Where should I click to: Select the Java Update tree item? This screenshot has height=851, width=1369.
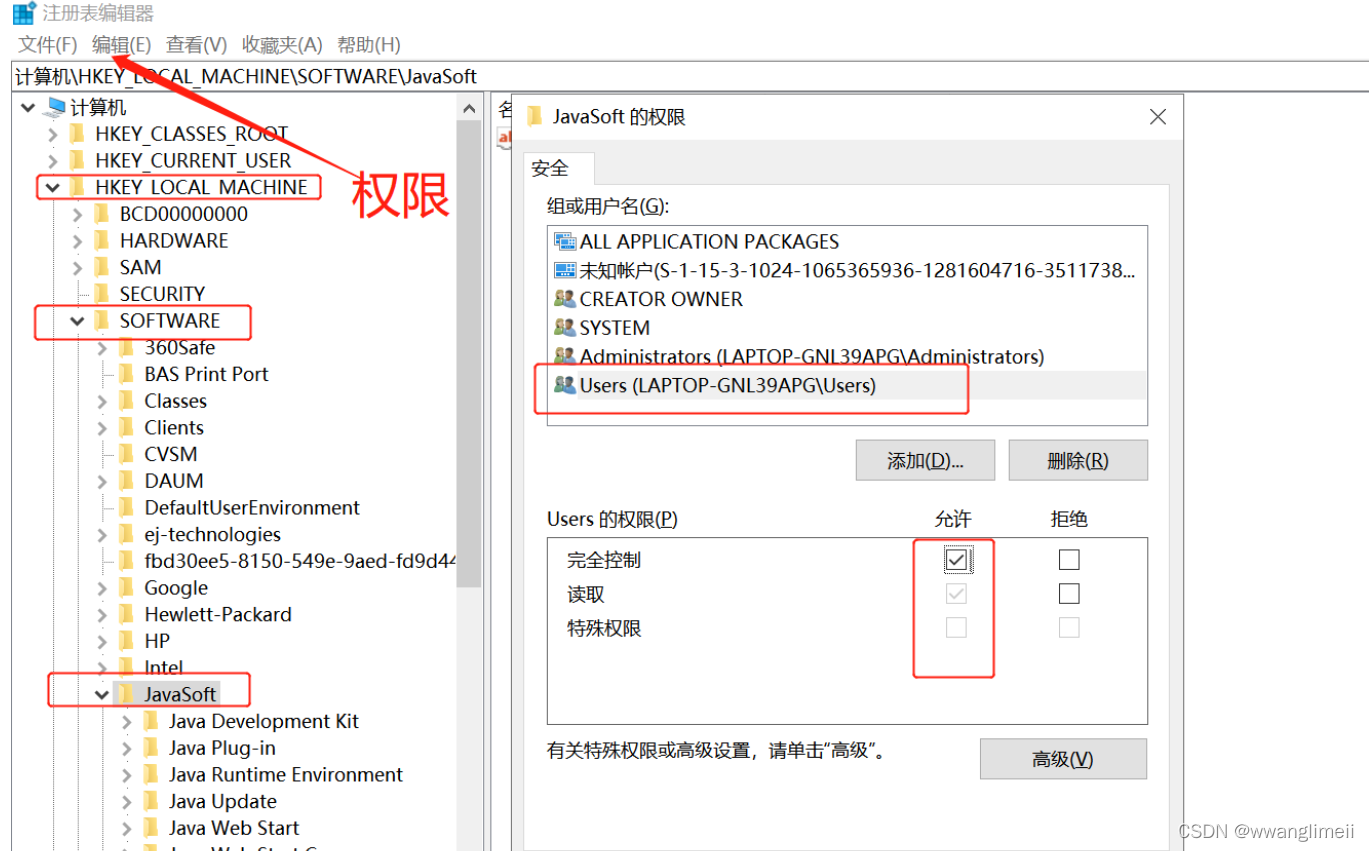(222, 801)
